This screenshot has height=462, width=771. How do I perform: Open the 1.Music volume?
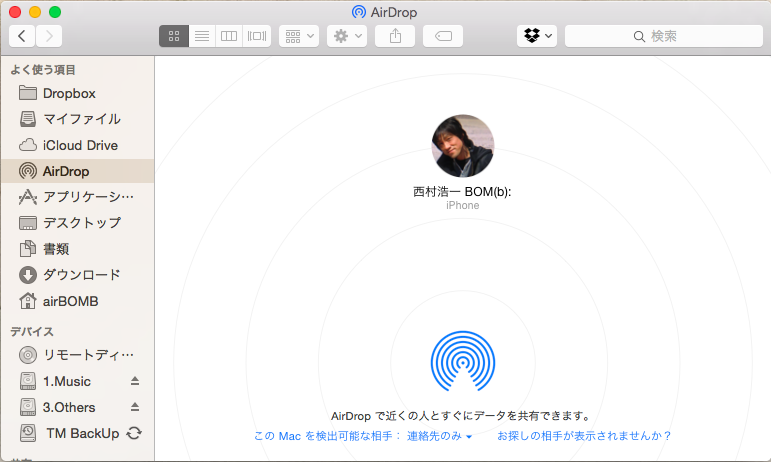pos(66,381)
